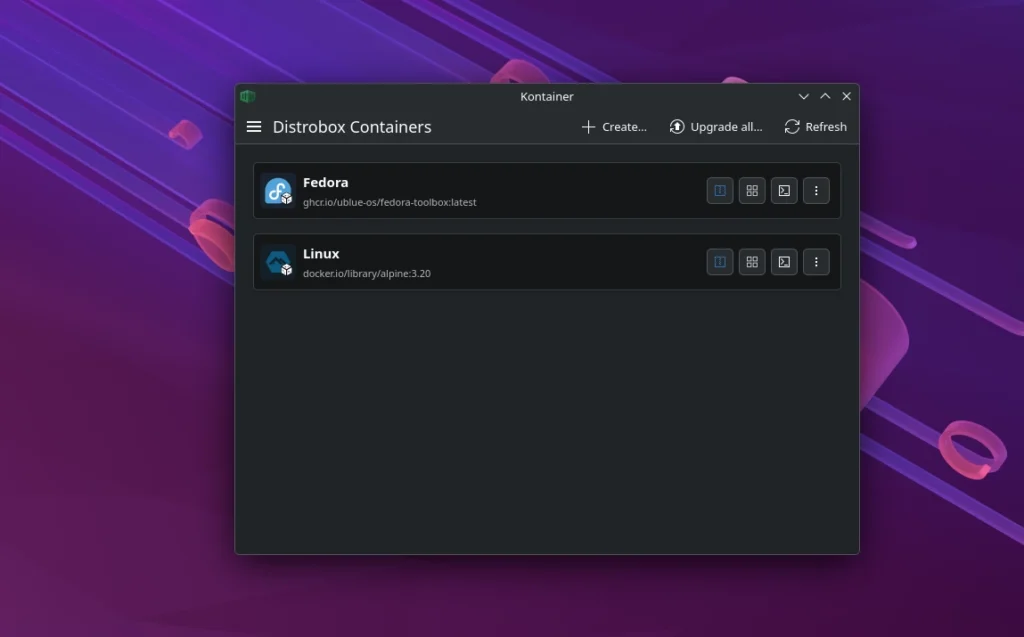Image resolution: width=1024 pixels, height=637 pixels.
Task: Toggle the hamburger sidebar menu open
Action: click(x=254, y=126)
